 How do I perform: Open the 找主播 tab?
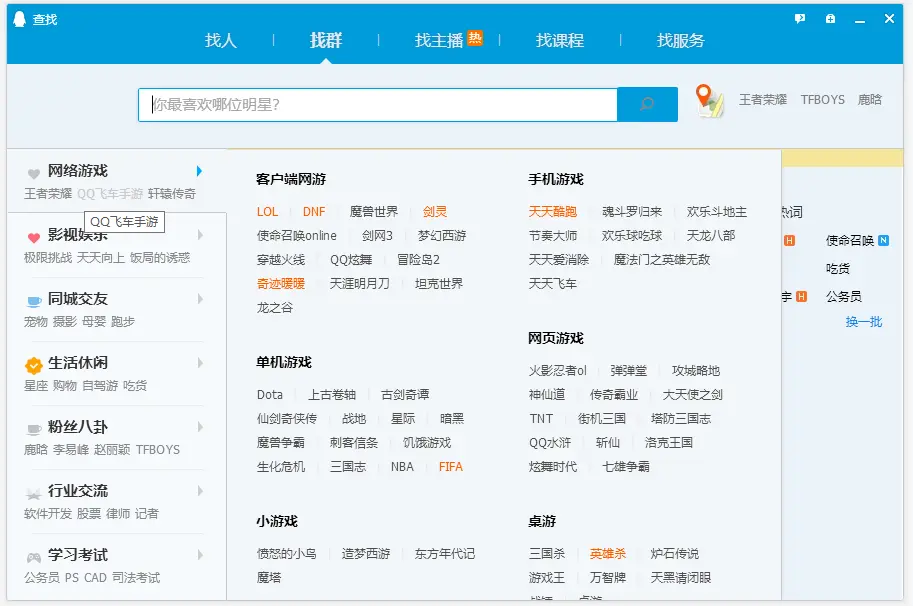[439, 40]
